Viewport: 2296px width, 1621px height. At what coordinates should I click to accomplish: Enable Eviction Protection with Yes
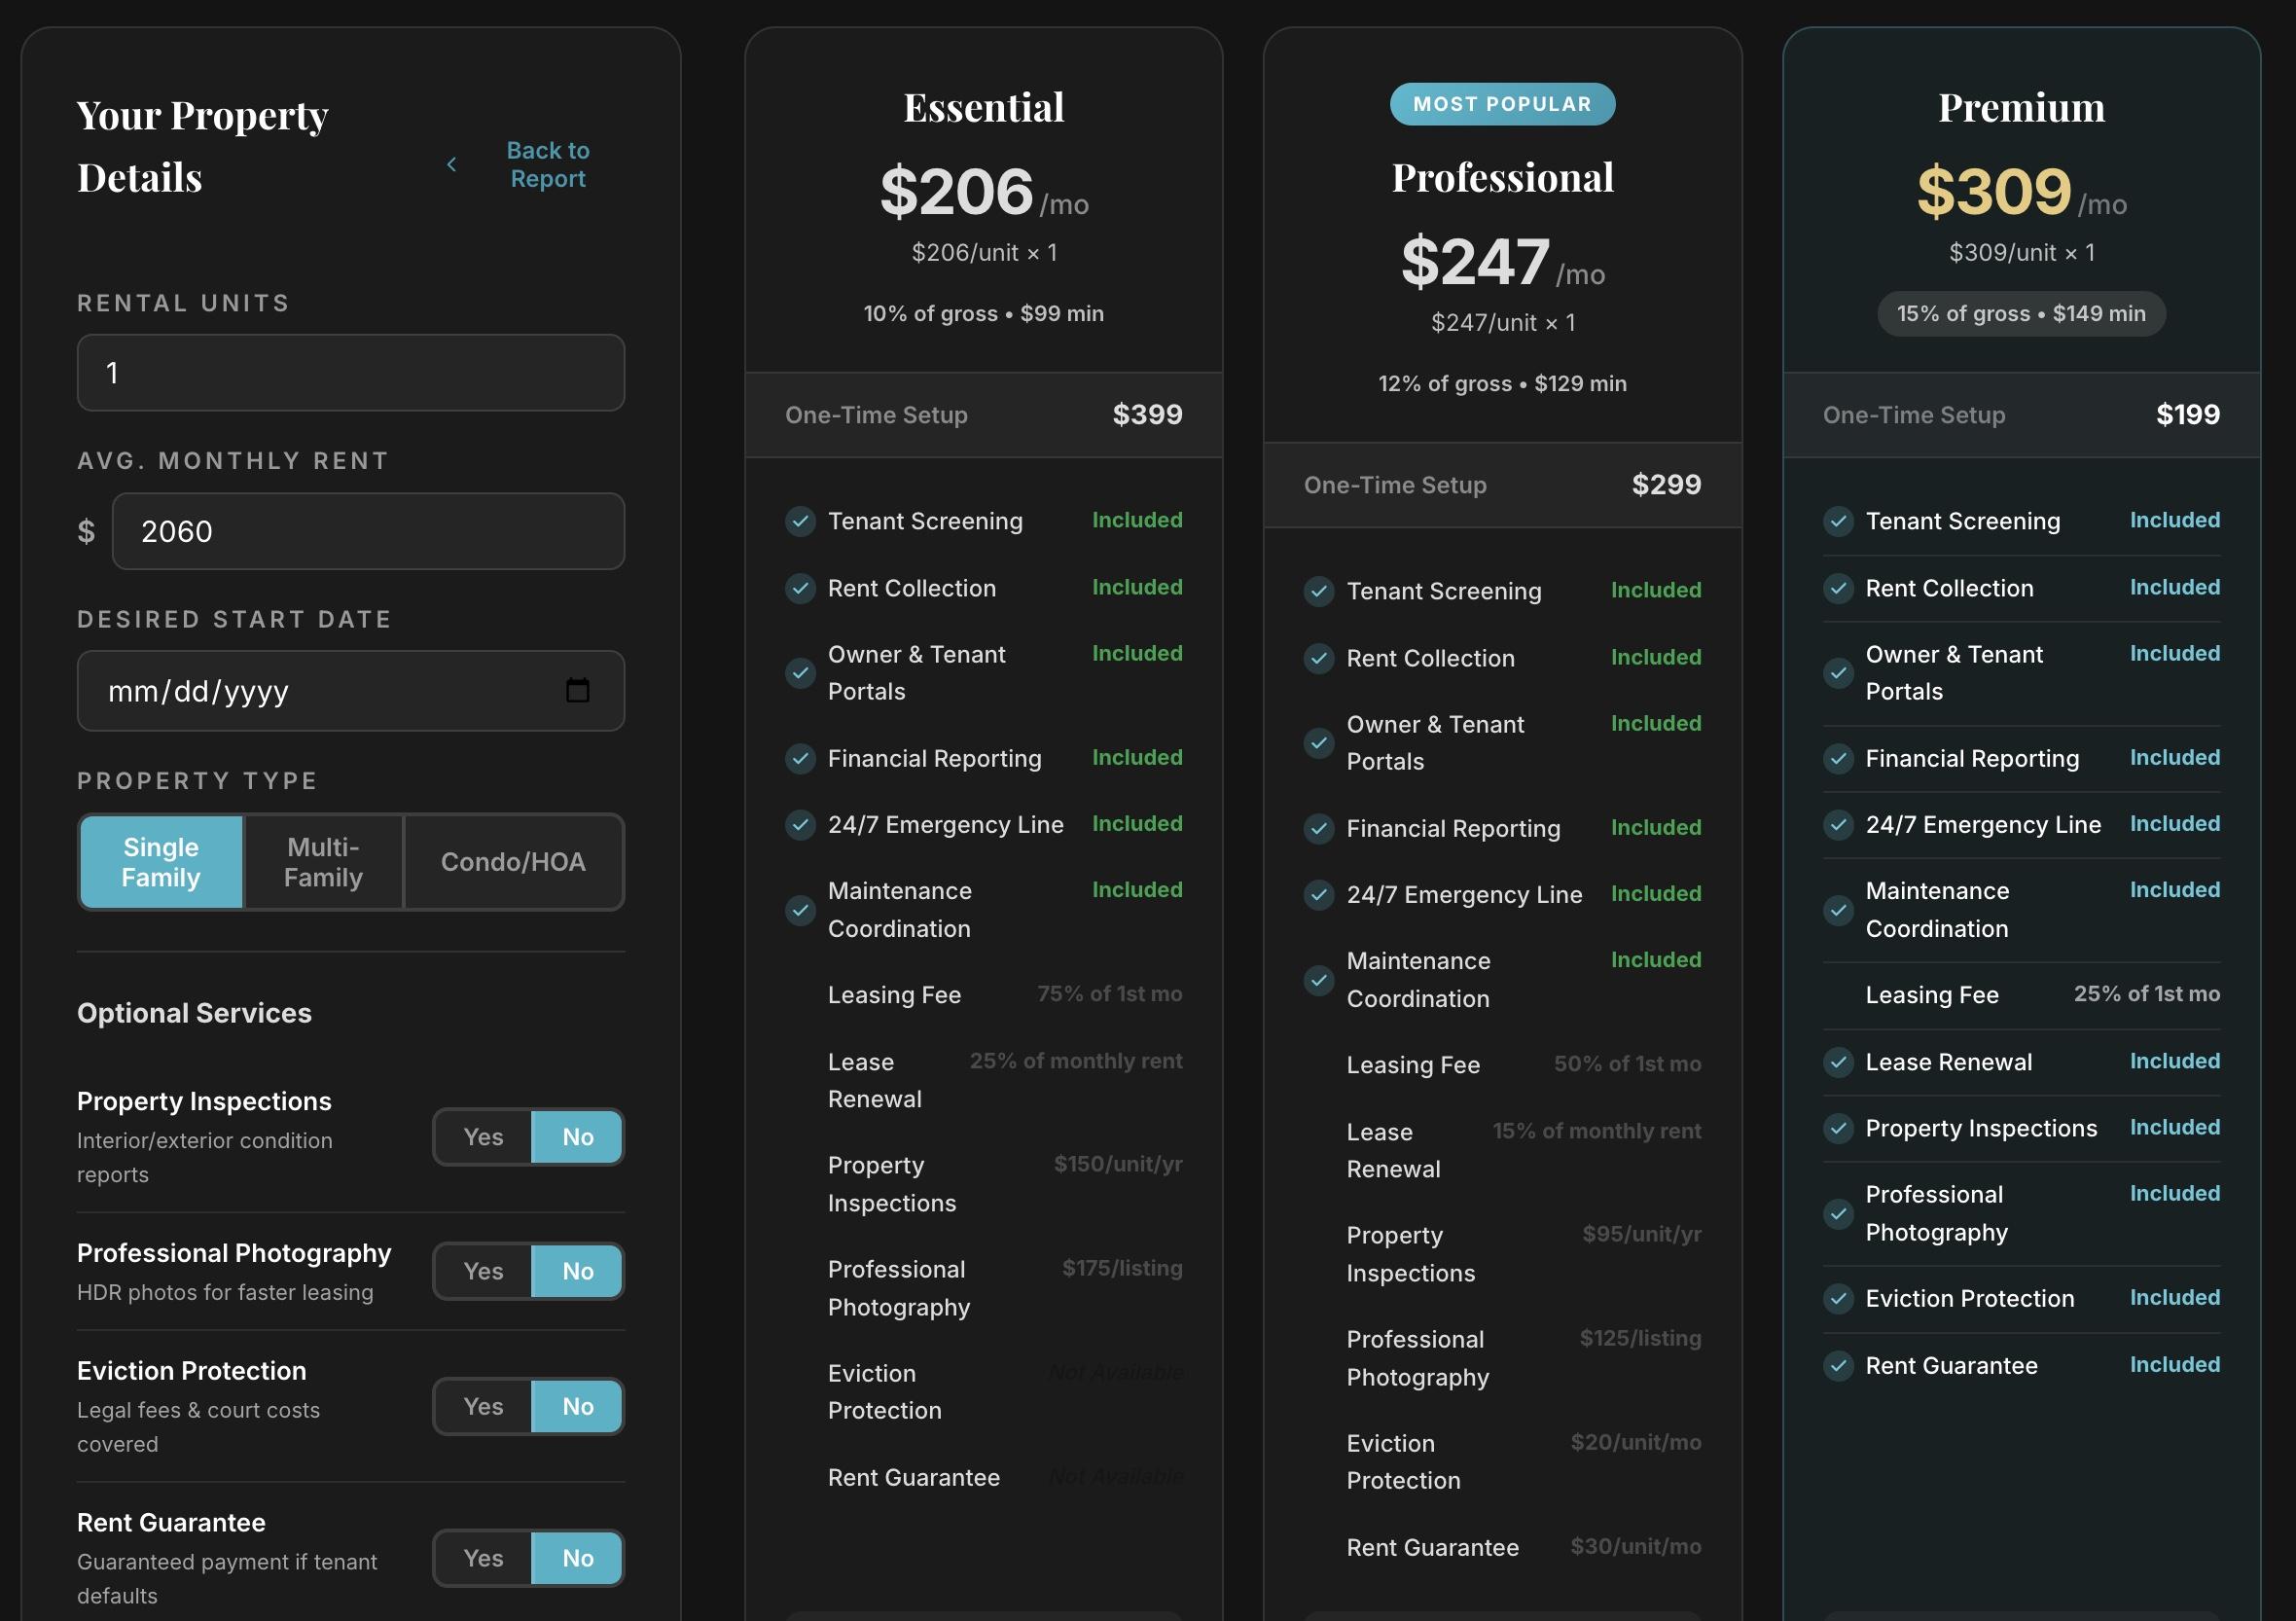pyautogui.click(x=483, y=1406)
